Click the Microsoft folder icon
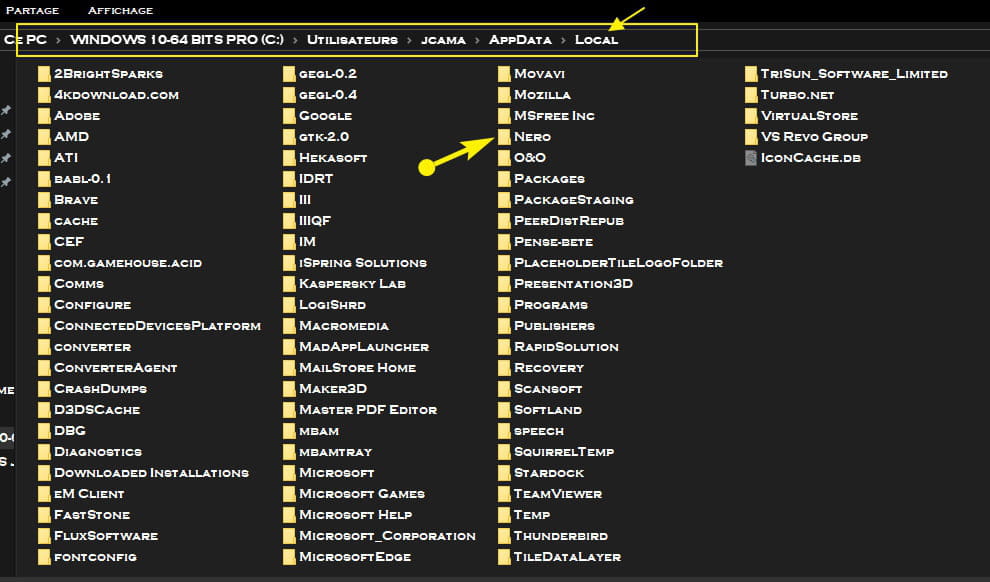 point(289,473)
